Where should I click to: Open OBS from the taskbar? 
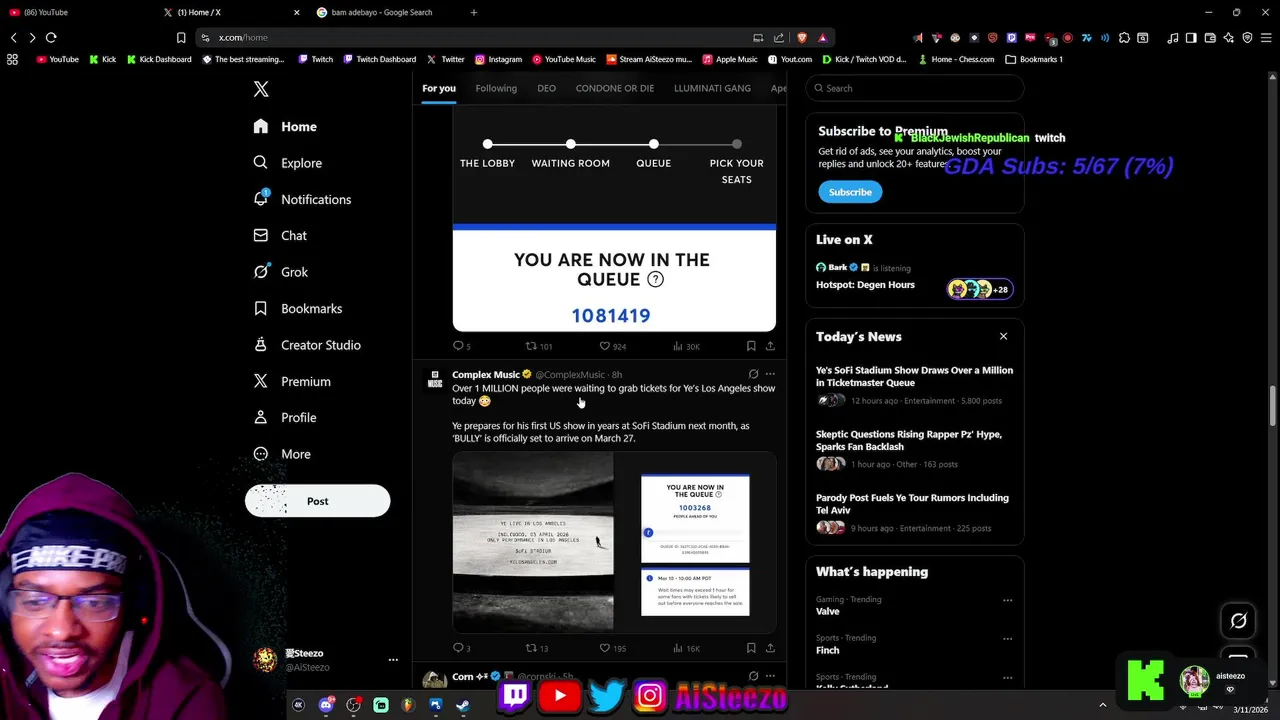(353, 705)
